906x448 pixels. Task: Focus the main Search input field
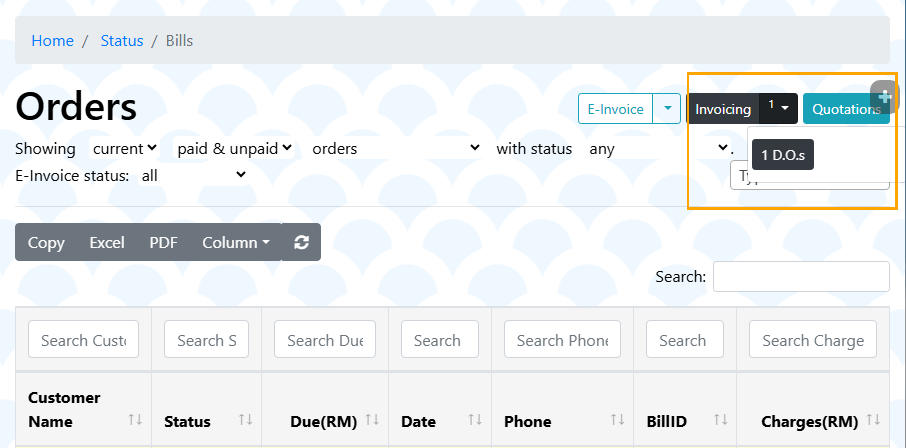(x=801, y=276)
